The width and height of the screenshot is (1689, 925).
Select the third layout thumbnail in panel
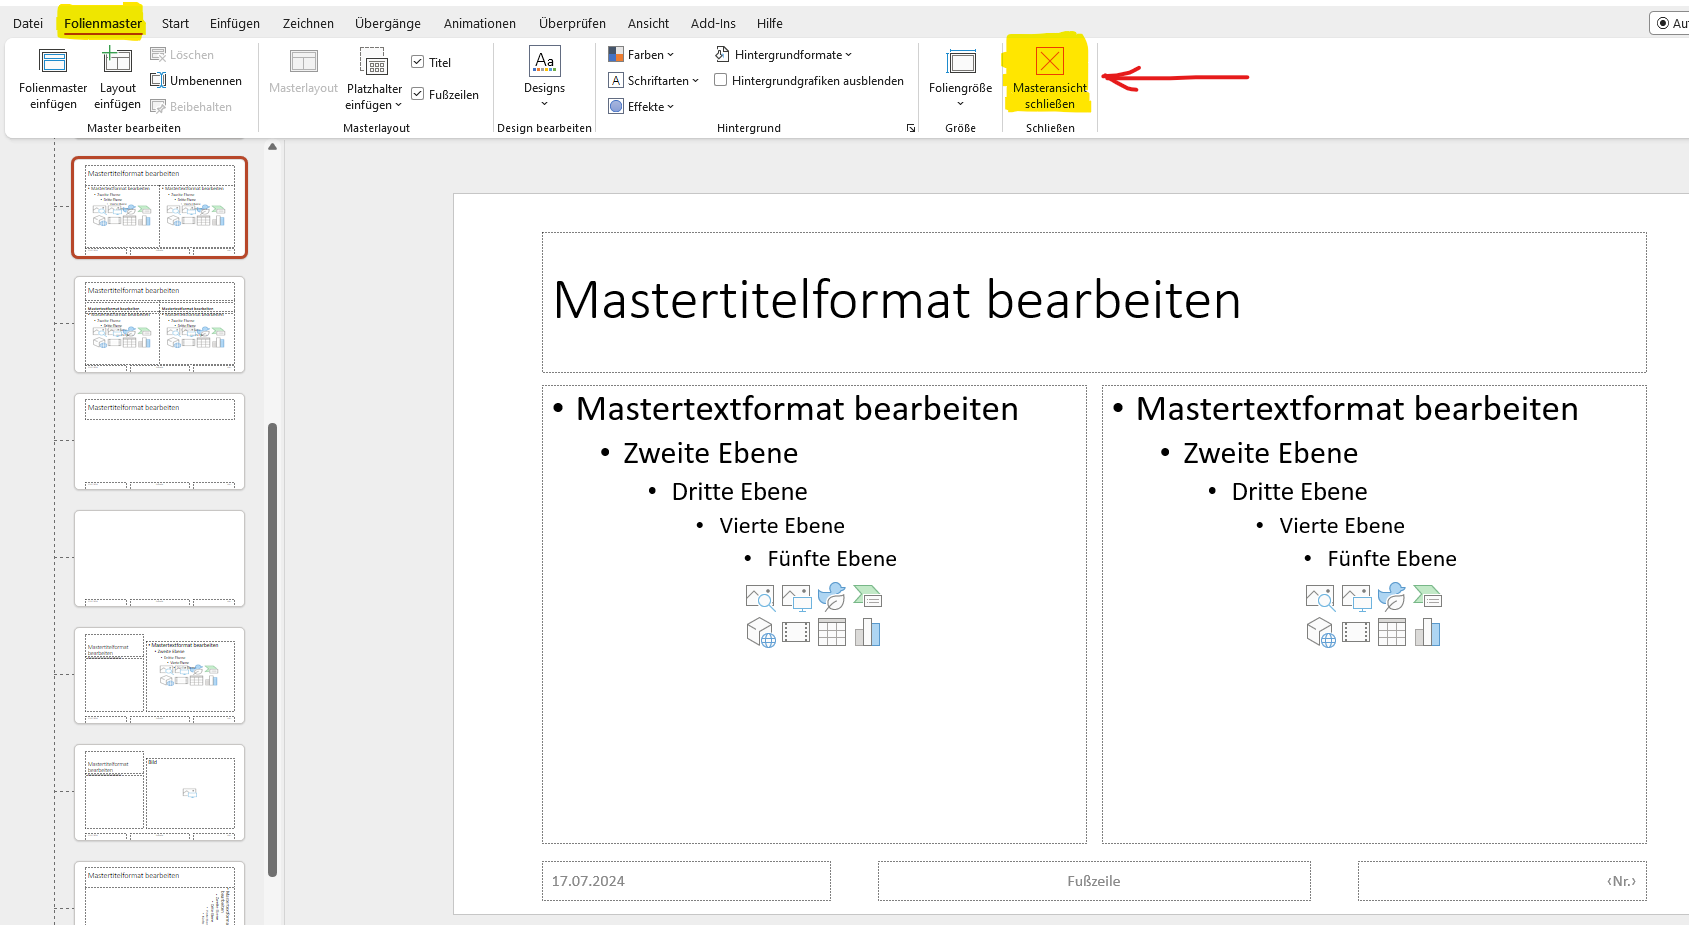(160, 441)
